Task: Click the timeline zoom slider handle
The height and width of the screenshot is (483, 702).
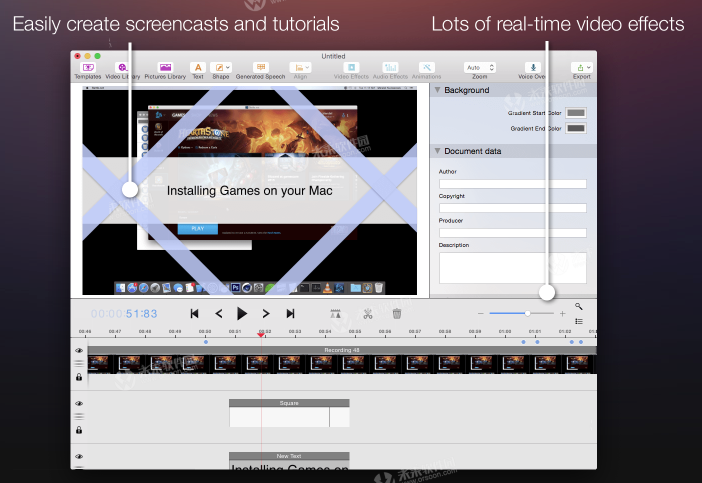Action: (x=528, y=313)
